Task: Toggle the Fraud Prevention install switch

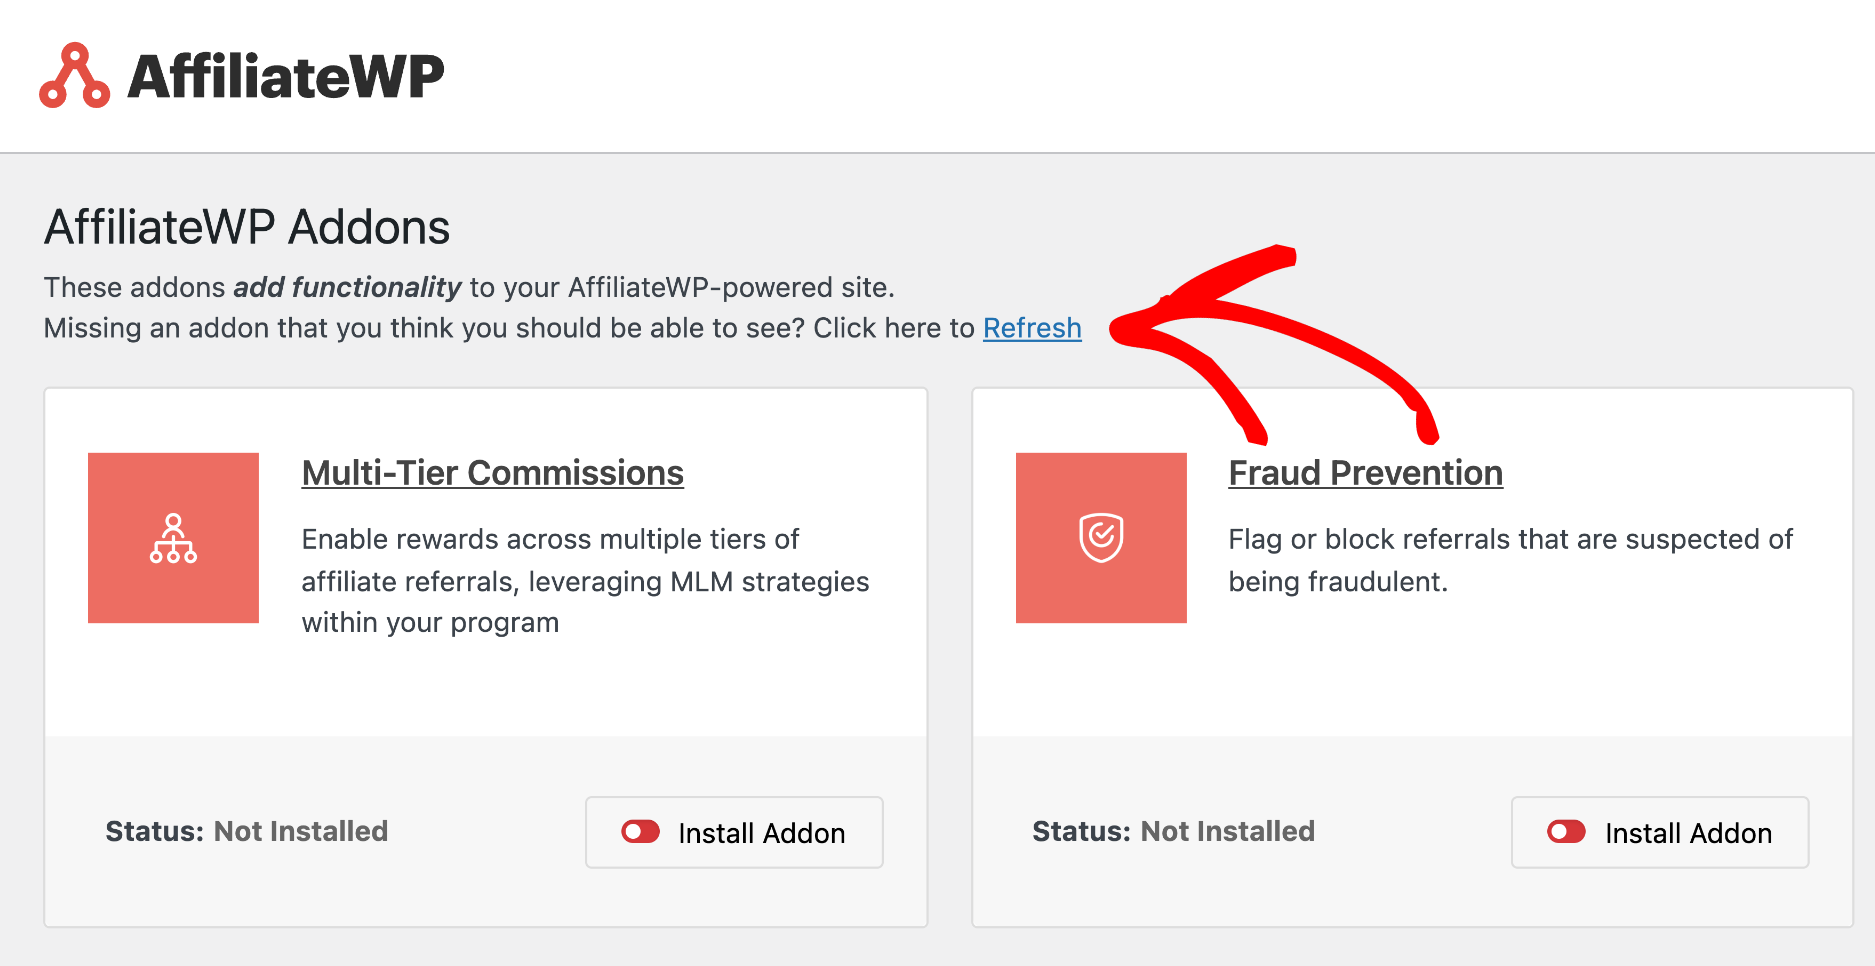Action: [x=1567, y=832]
